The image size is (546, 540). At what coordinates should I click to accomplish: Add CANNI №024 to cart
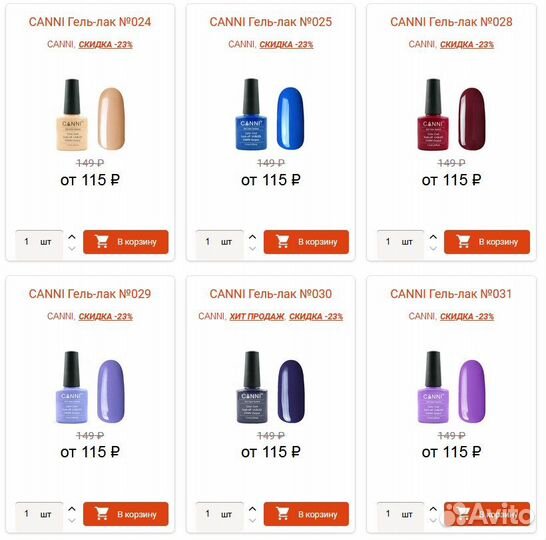click(x=126, y=242)
